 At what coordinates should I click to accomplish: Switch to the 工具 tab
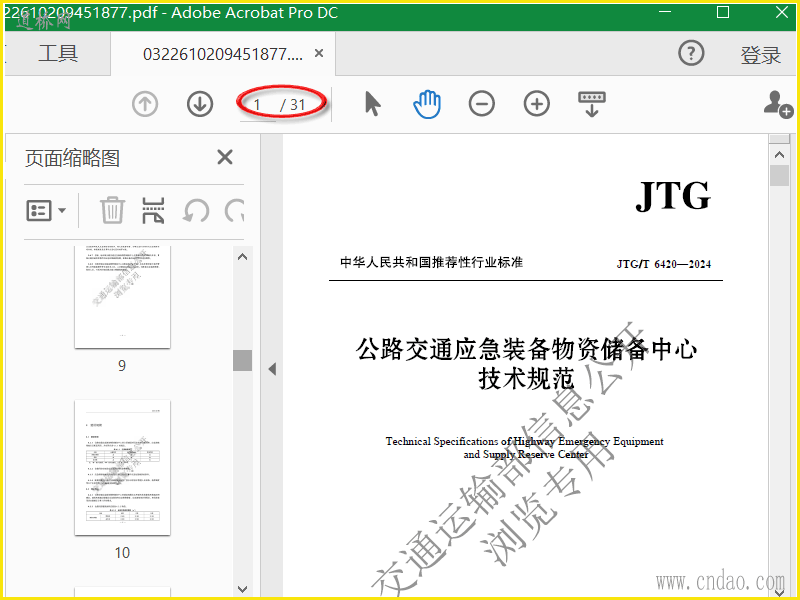pyautogui.click(x=58, y=53)
